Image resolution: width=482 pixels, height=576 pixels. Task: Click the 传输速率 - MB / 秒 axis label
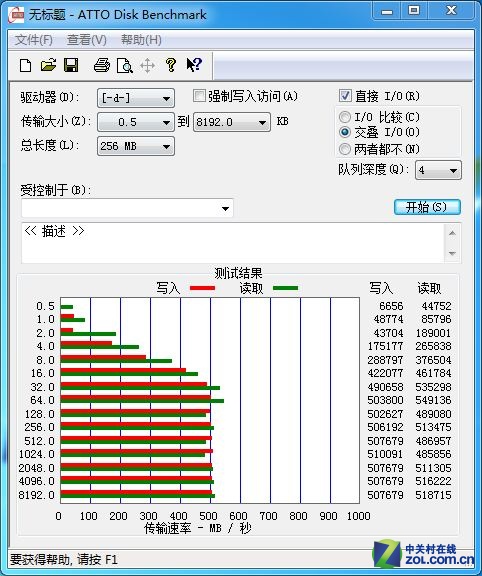(x=198, y=528)
